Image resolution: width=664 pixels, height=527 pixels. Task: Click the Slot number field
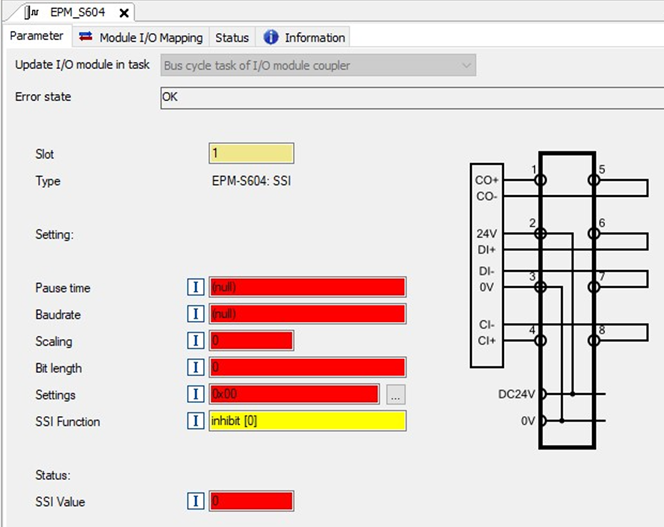click(x=251, y=154)
